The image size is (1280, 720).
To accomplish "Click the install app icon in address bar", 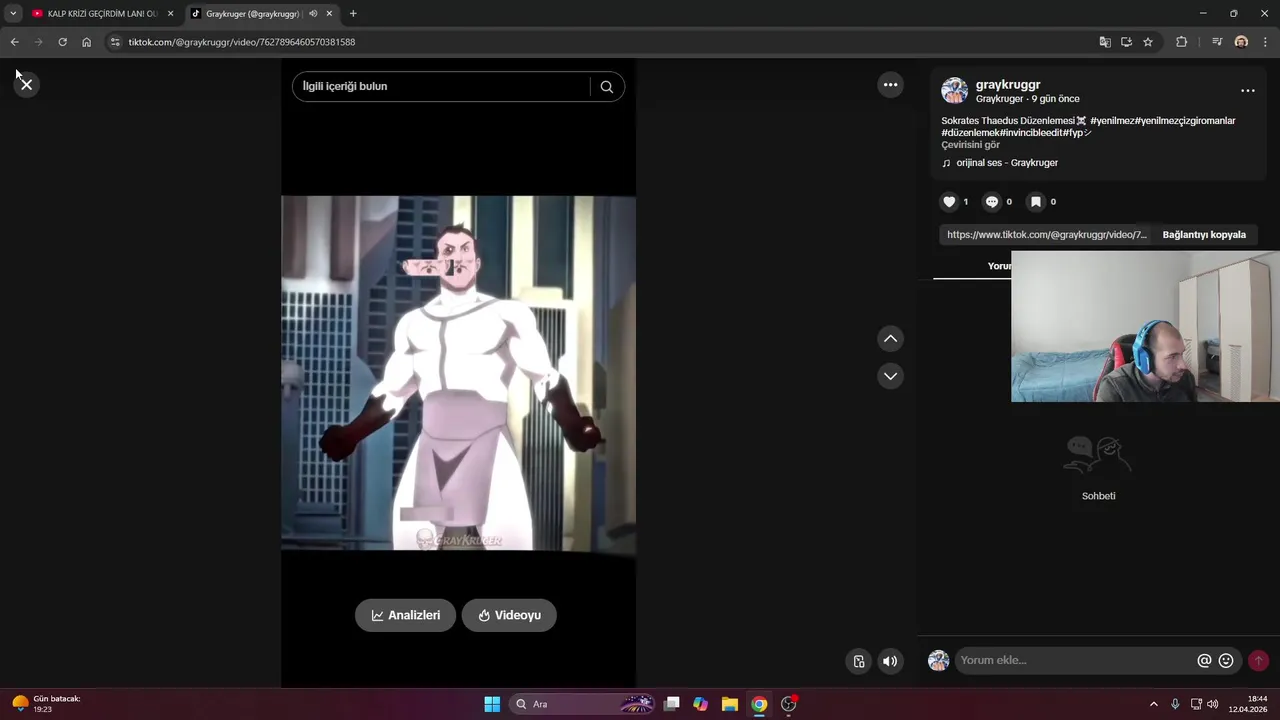I will pyautogui.click(x=1126, y=42).
